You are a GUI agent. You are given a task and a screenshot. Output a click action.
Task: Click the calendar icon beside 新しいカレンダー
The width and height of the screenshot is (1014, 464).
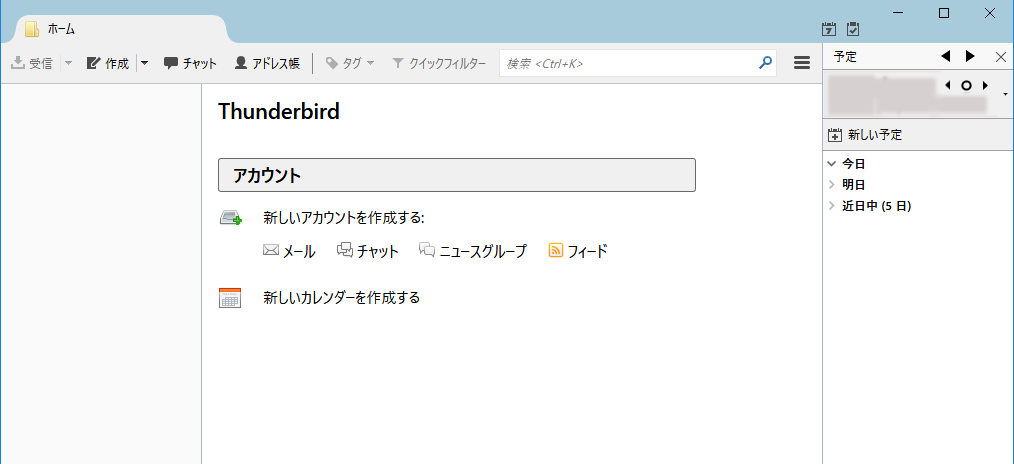230,298
